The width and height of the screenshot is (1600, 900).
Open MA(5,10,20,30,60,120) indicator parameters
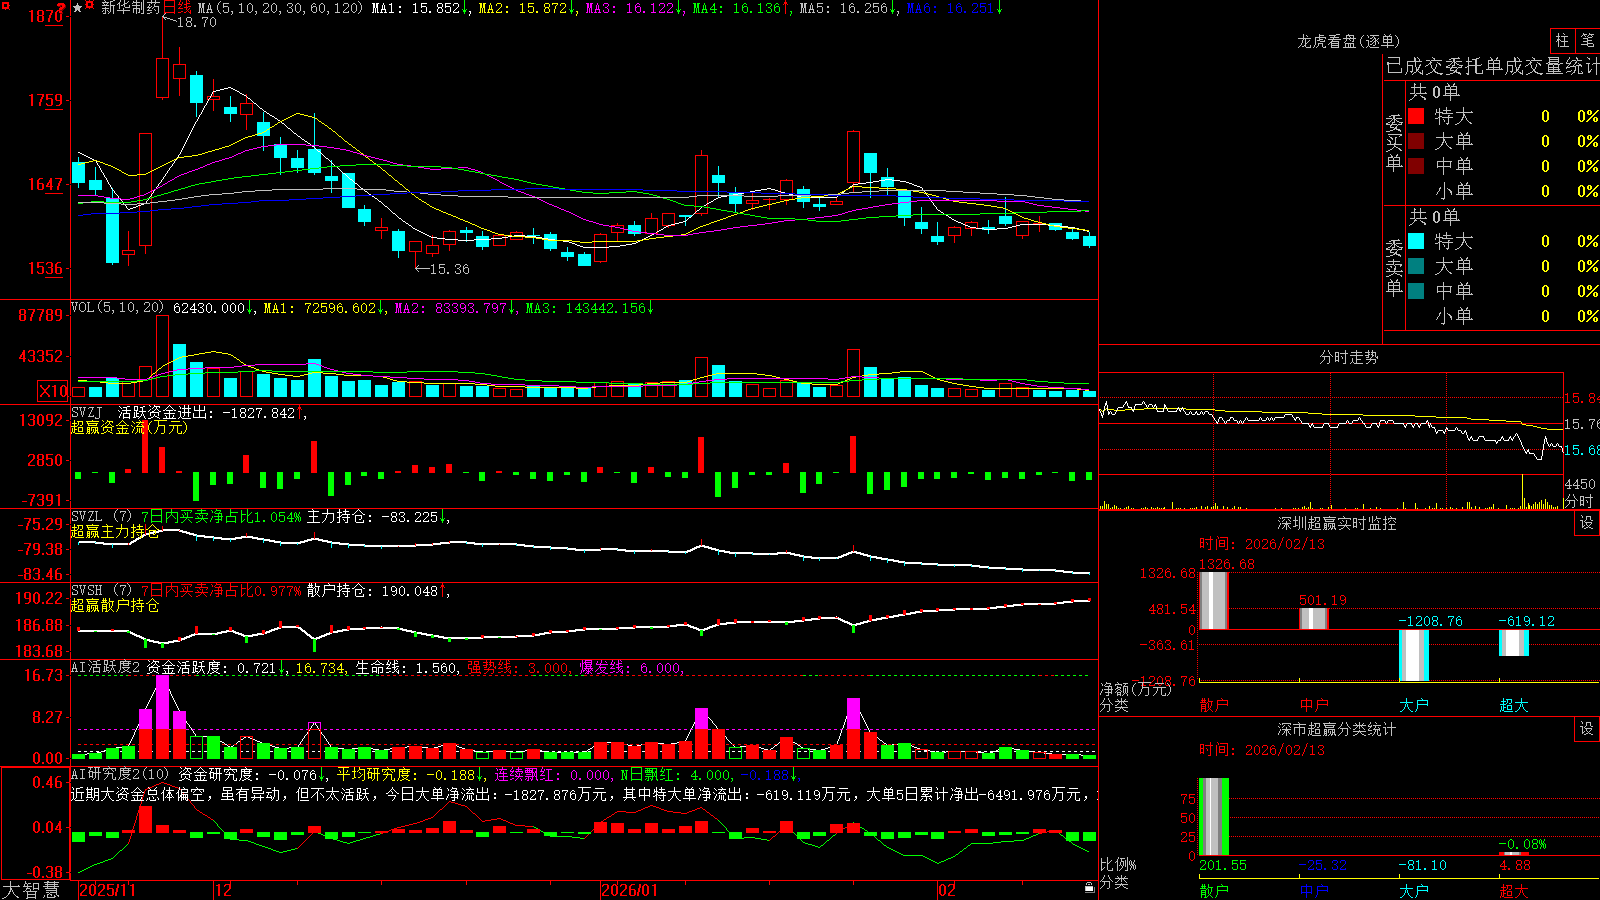coord(280,8)
